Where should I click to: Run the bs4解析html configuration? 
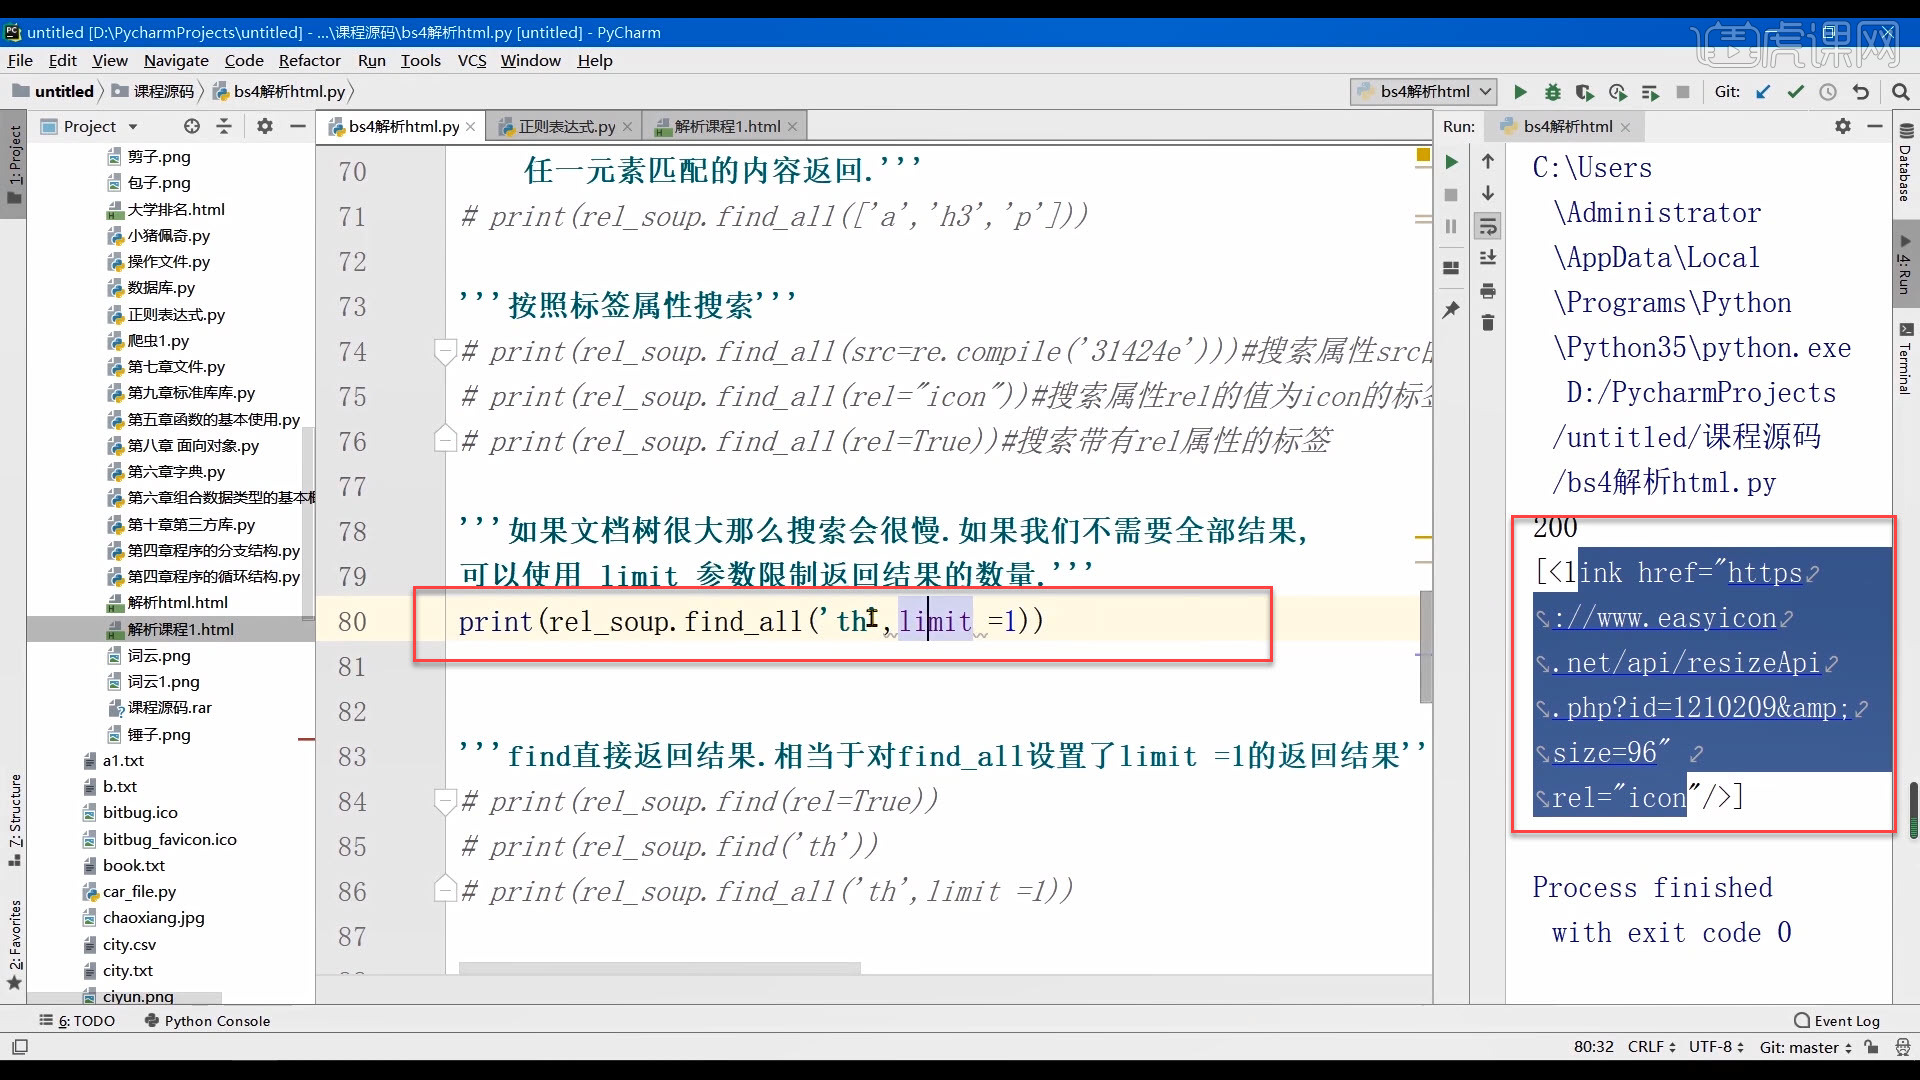pyautogui.click(x=1521, y=91)
